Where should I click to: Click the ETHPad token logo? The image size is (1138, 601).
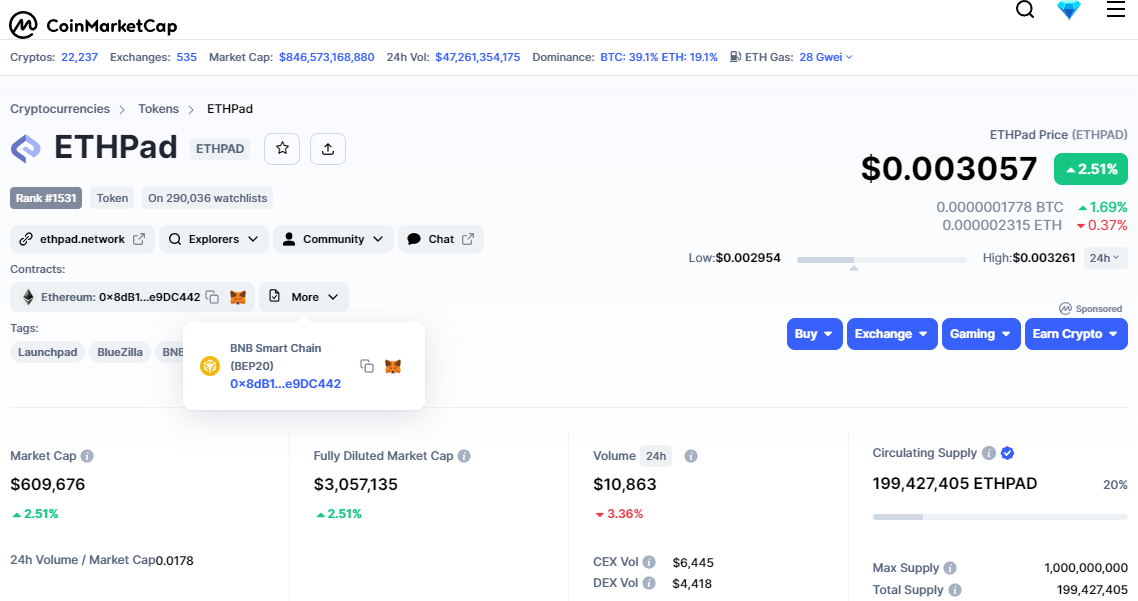(25, 148)
